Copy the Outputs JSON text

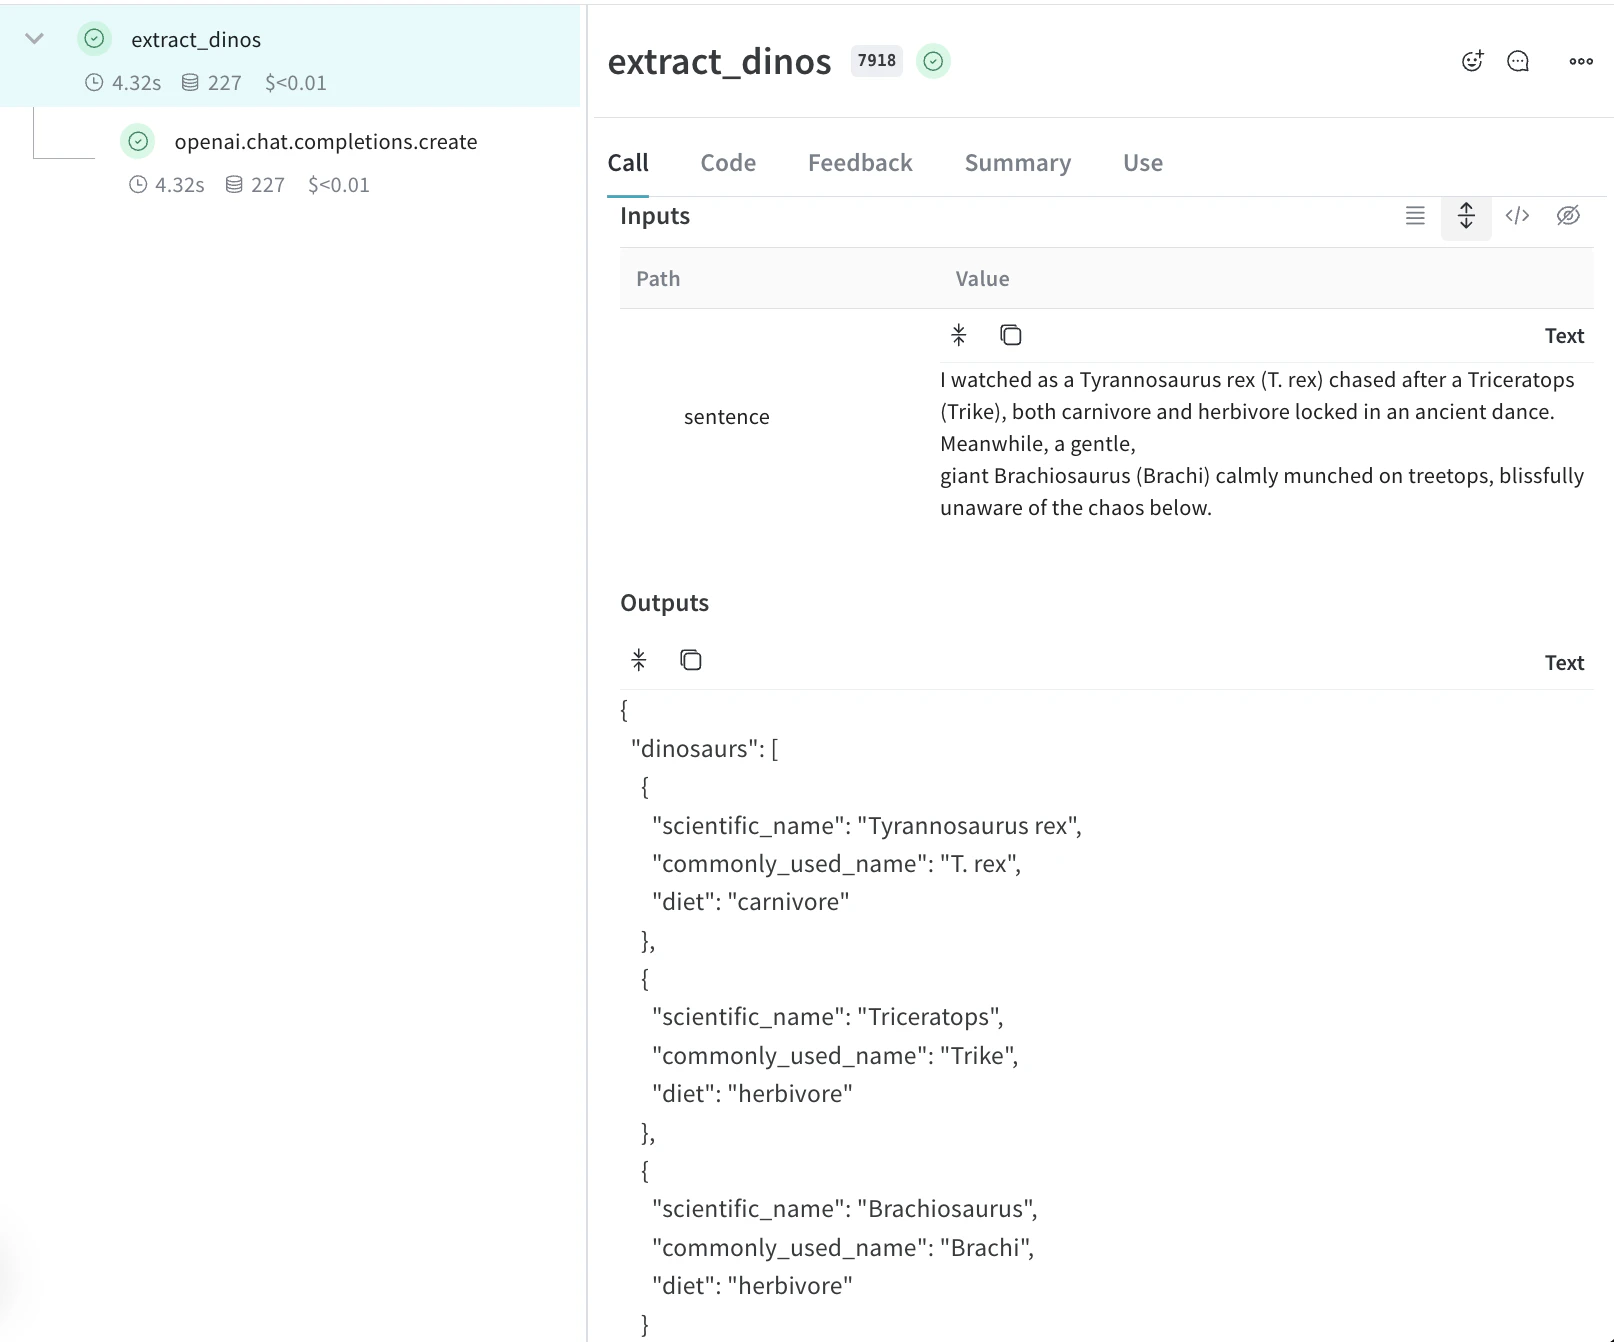pos(691,660)
